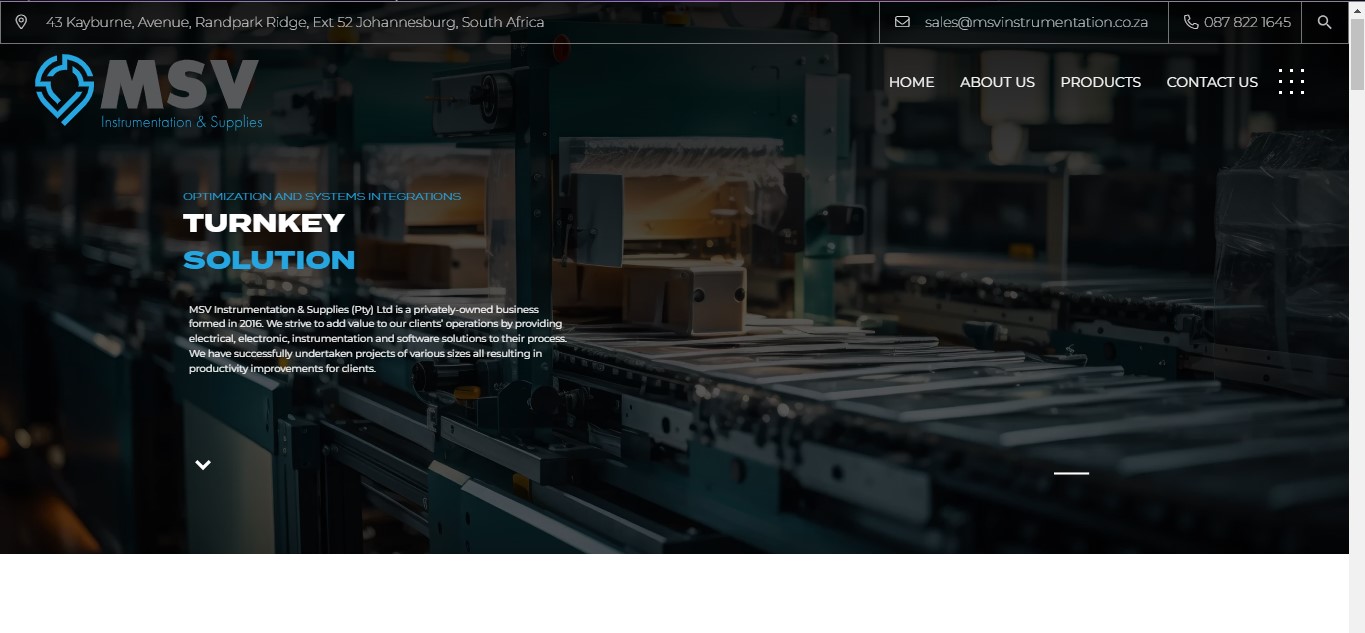Viewport: 1365px width, 633px height.
Task: Open the dotted grid menu icon
Action: (x=1291, y=82)
